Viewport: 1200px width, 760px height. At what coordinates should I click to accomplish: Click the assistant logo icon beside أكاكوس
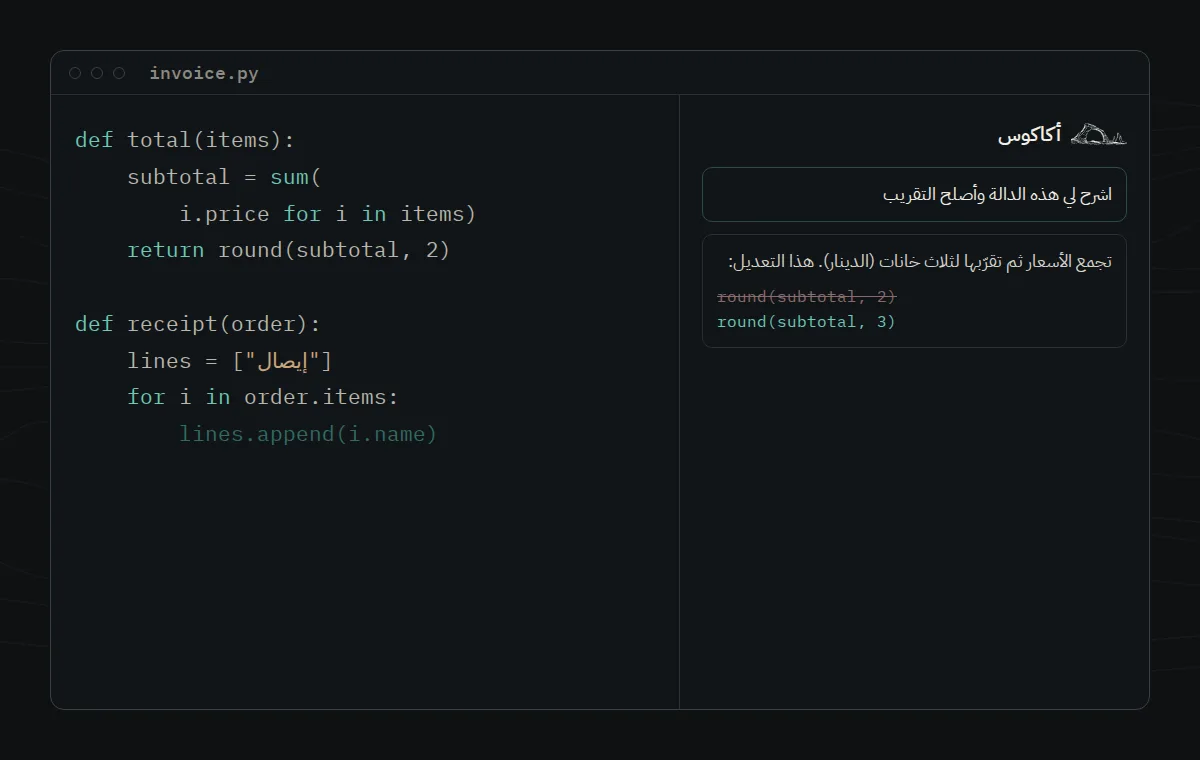pos(1098,134)
